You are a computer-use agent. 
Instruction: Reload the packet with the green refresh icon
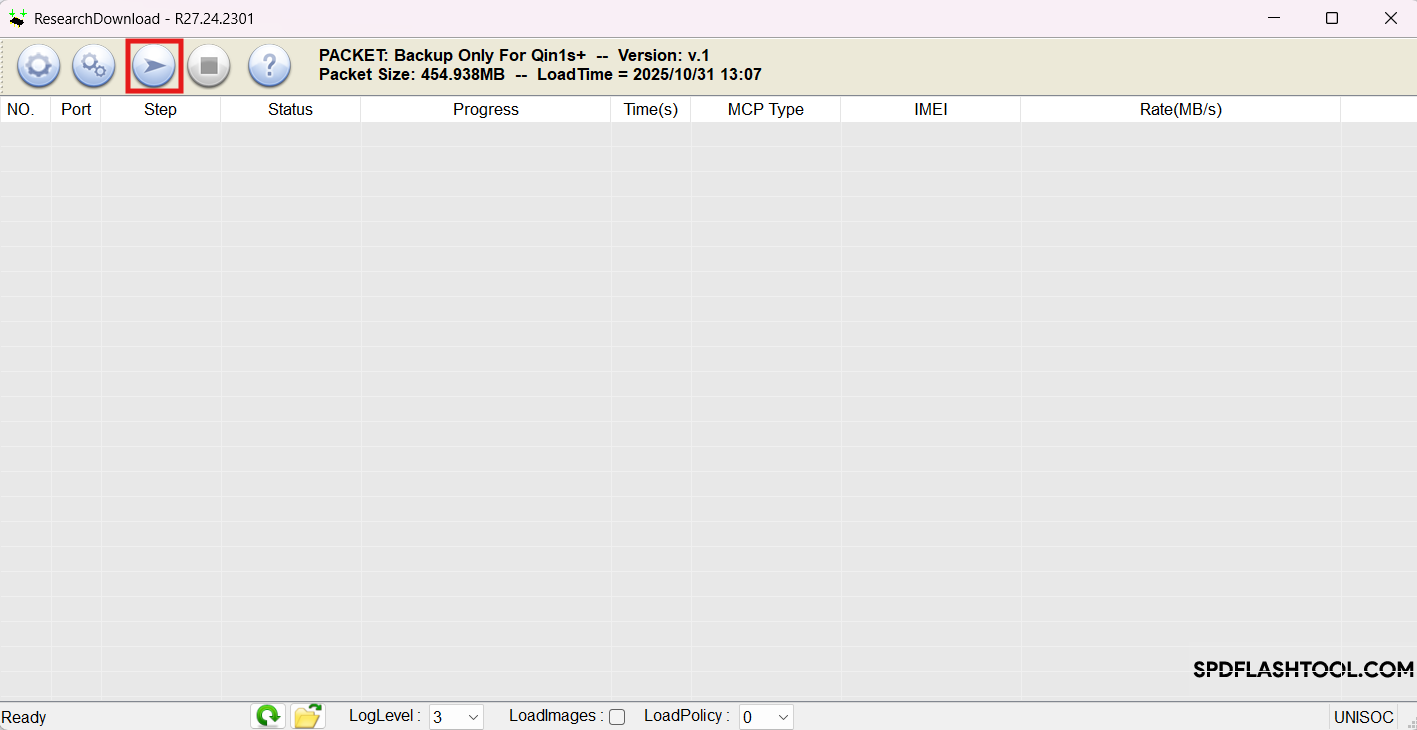[x=267, y=716]
